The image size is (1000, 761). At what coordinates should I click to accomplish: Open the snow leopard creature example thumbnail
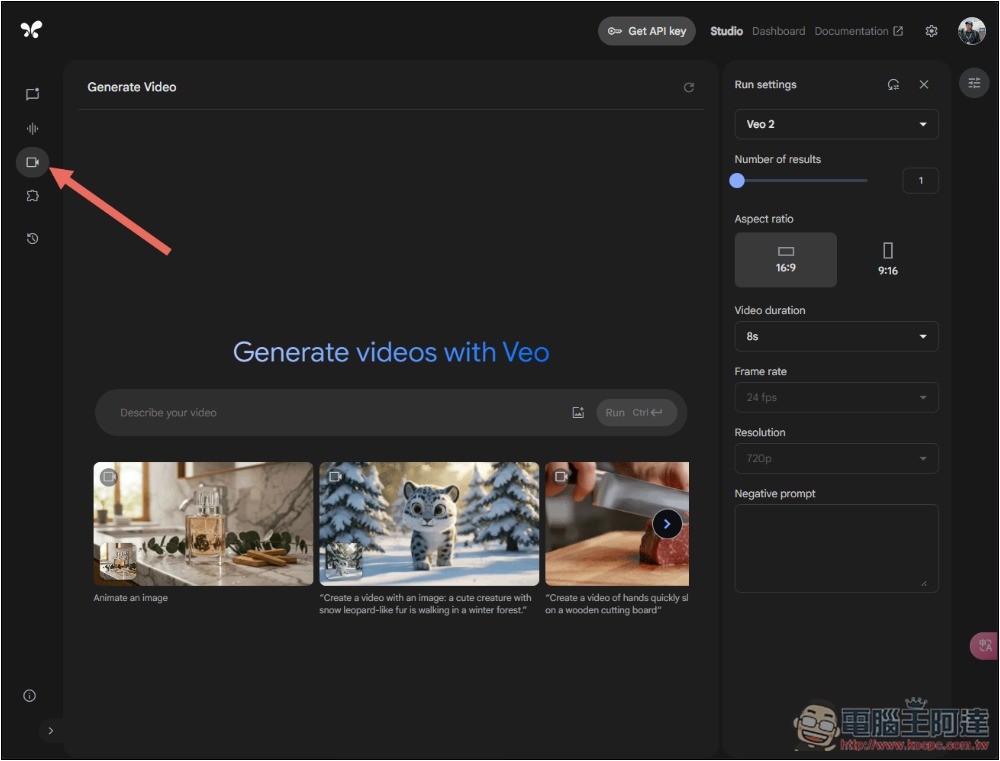point(429,524)
